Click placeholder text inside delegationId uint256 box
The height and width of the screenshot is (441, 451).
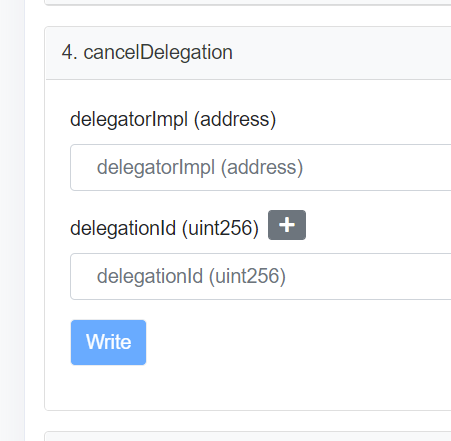191,276
